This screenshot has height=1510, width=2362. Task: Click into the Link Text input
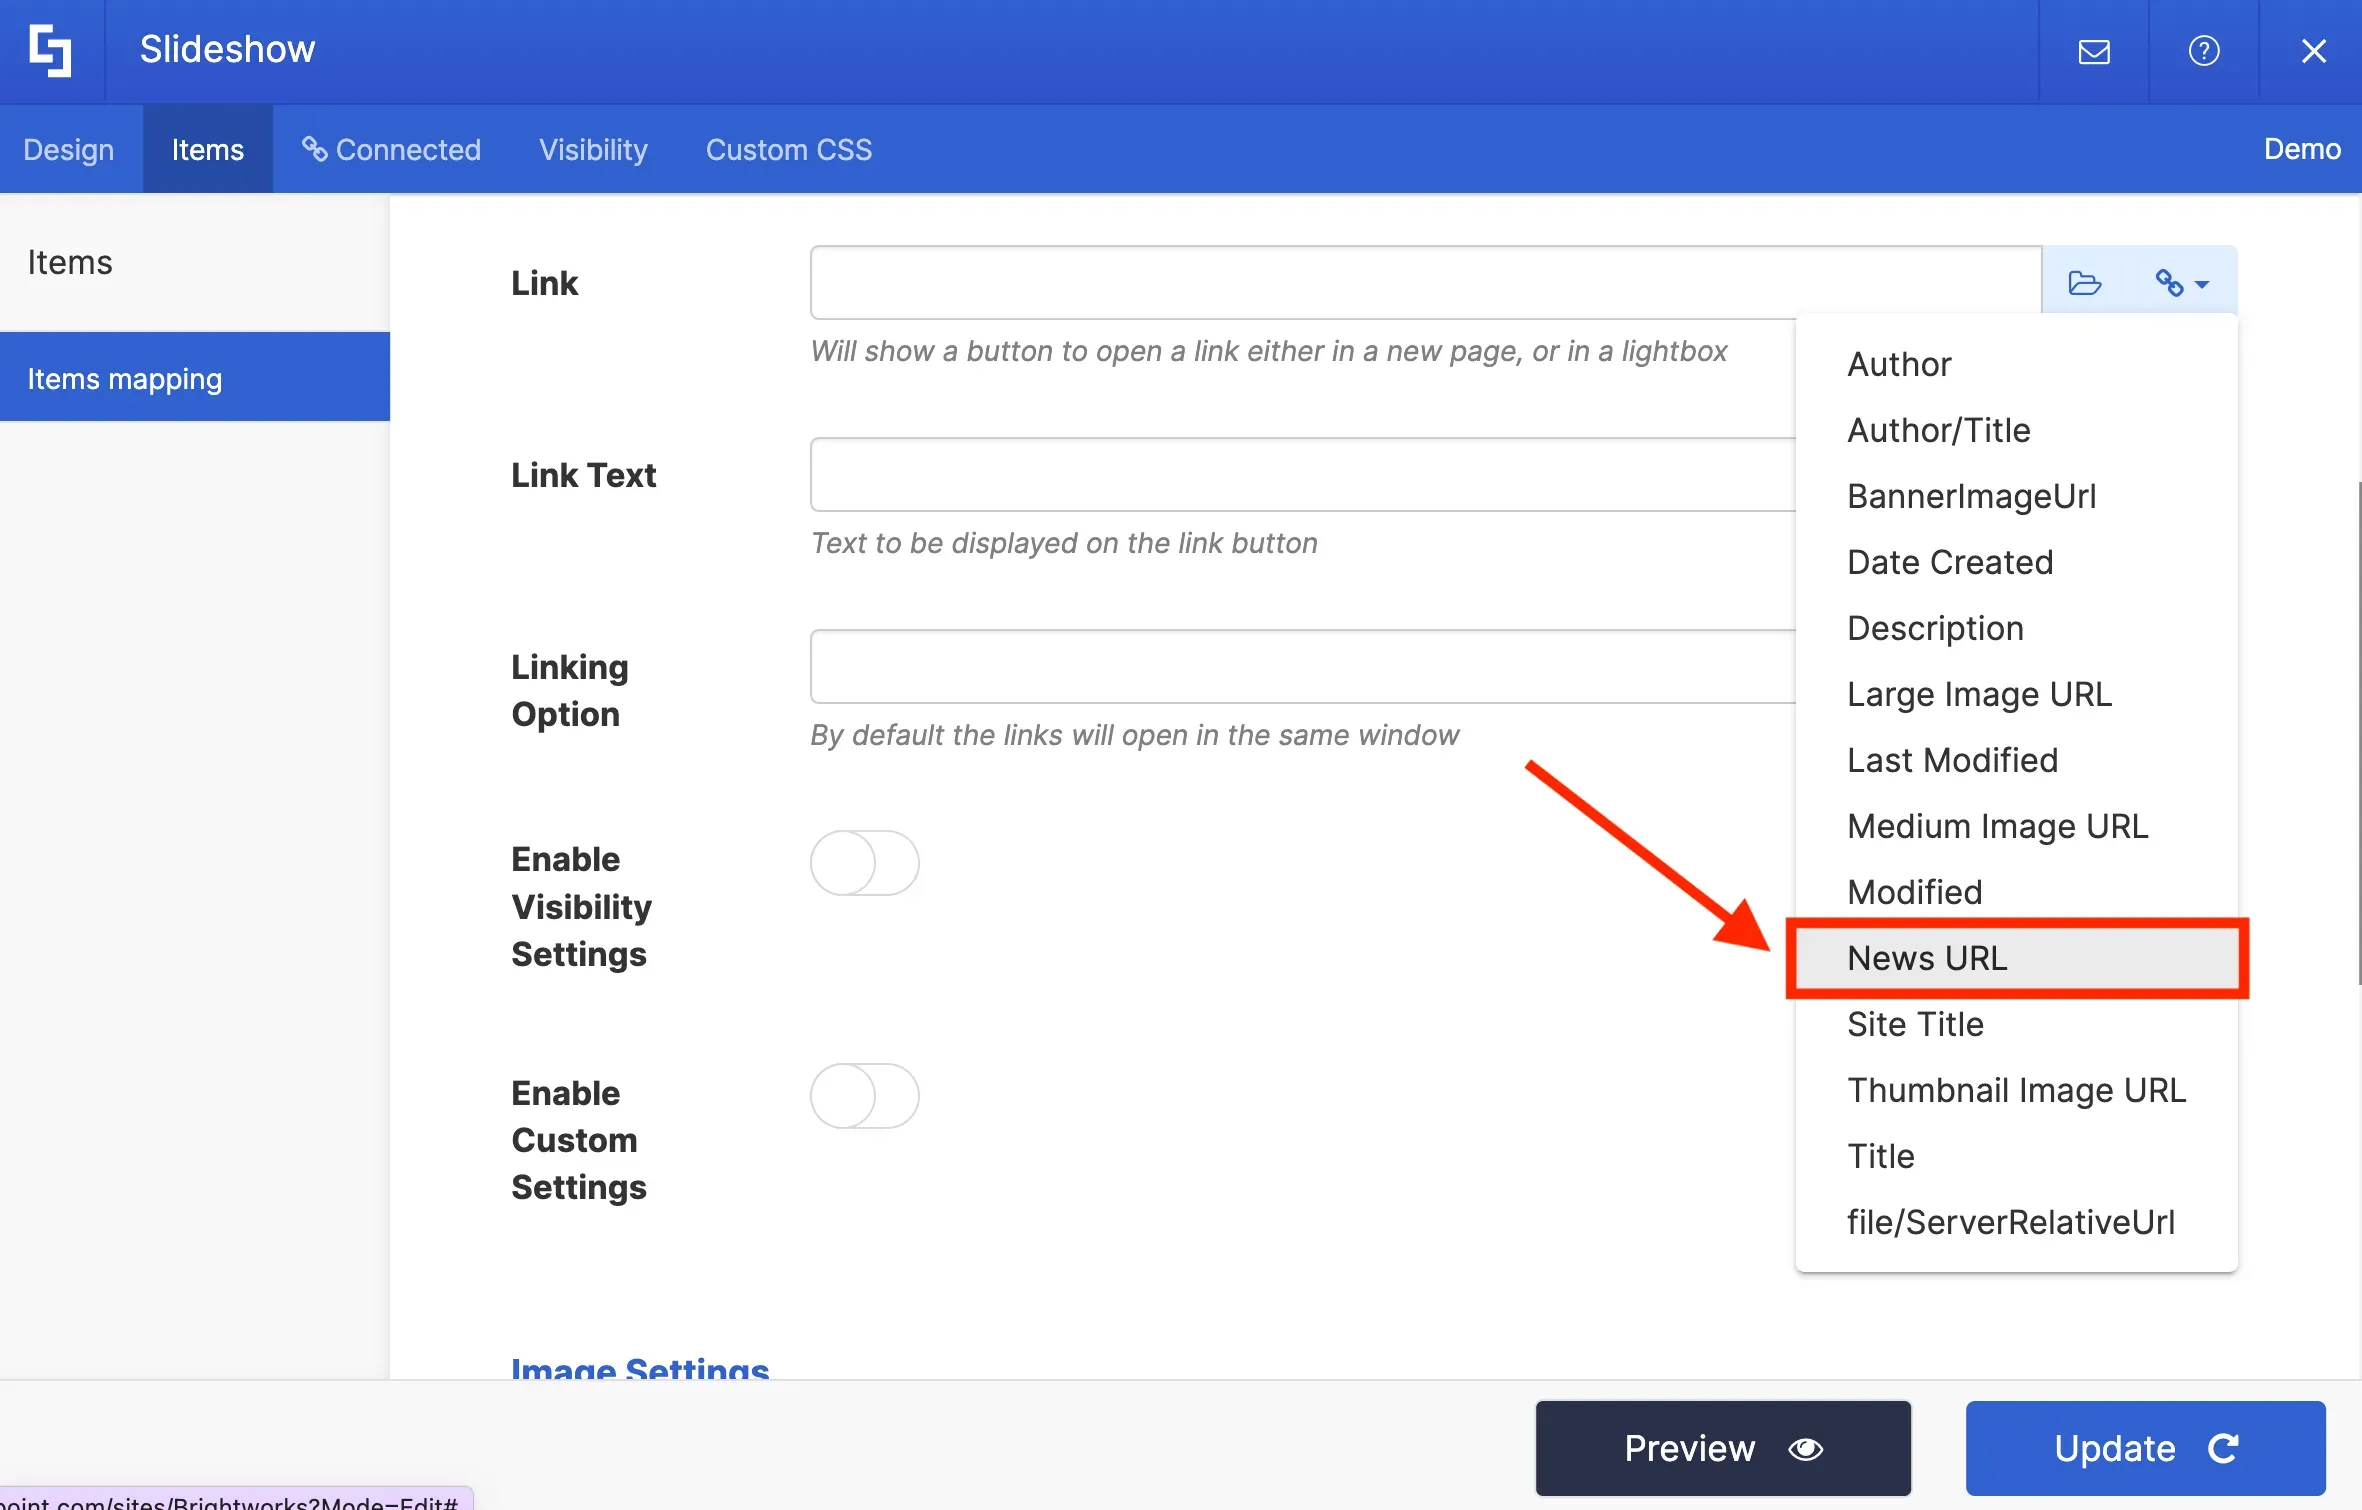tap(1302, 475)
